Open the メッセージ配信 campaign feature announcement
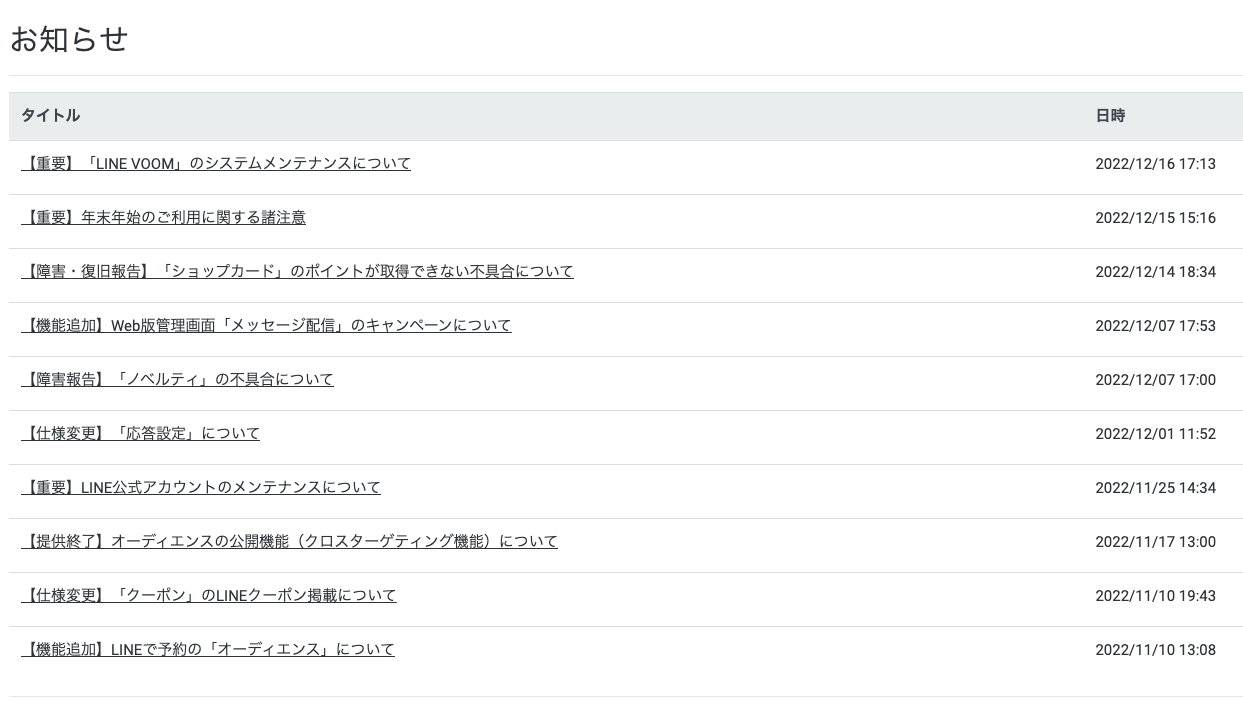Screen dimensions: 1243x726 pyautogui.click(x=266, y=326)
